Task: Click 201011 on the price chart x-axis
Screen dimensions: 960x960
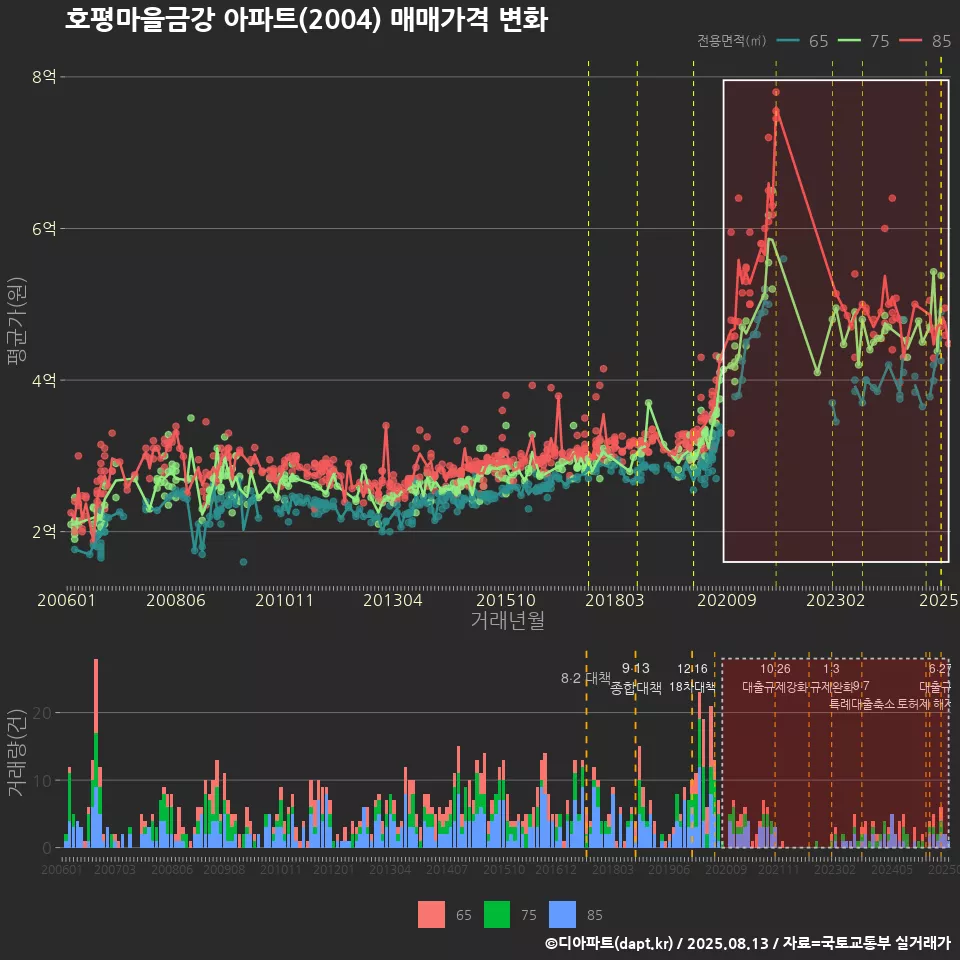Action: 284,600
